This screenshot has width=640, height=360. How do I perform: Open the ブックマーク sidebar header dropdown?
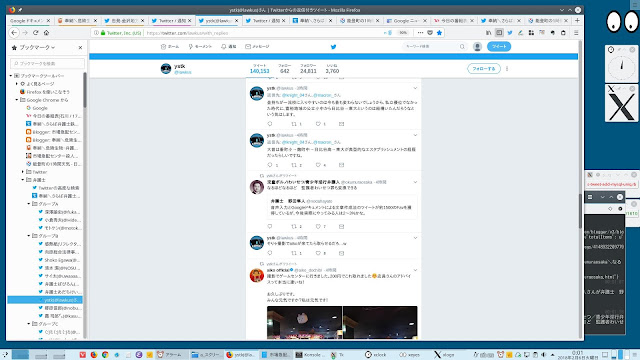[x=33, y=48]
